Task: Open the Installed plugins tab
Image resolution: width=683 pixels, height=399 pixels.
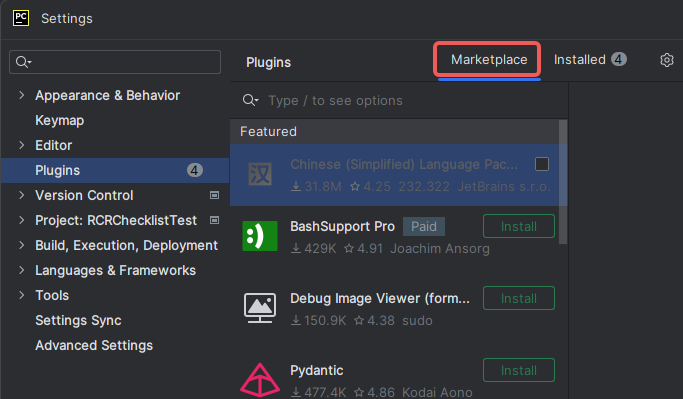Action: click(x=590, y=60)
